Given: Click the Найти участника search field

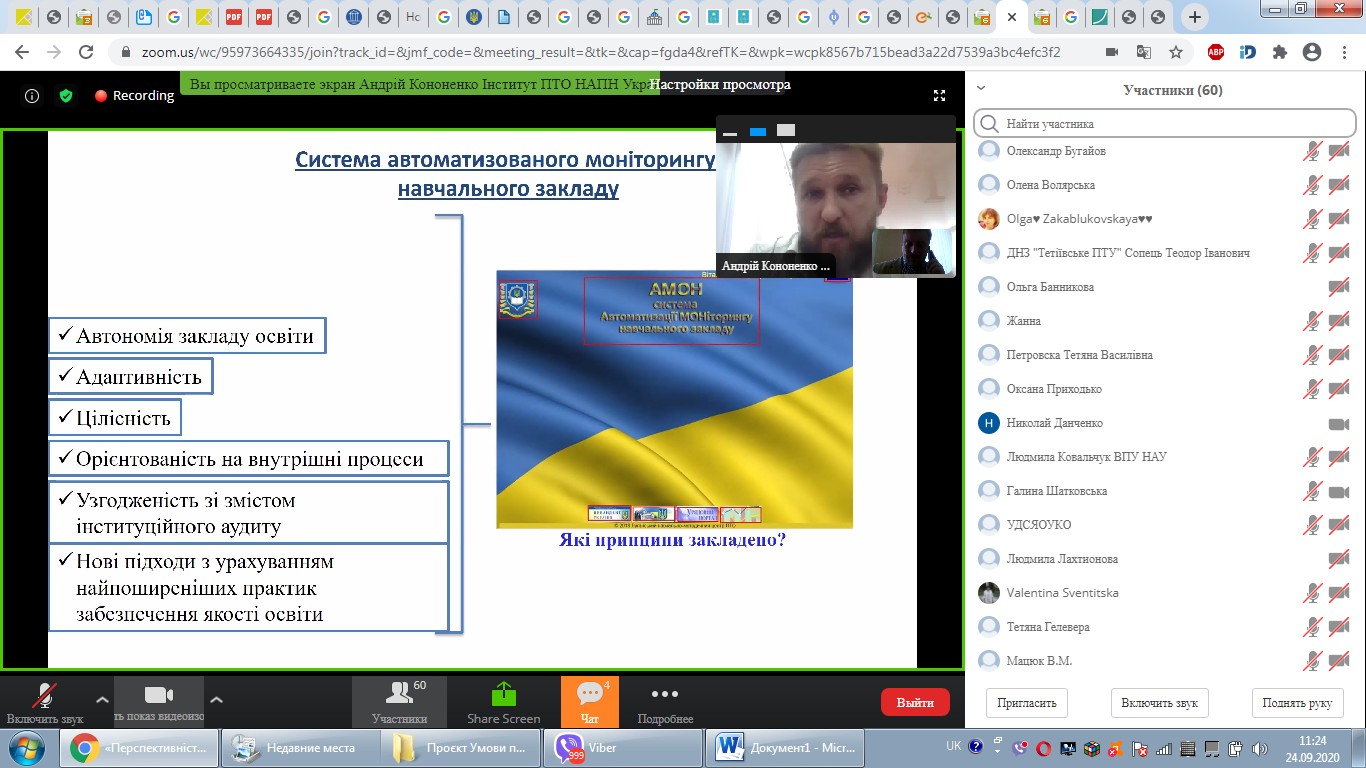Looking at the screenshot, I should (1165, 124).
